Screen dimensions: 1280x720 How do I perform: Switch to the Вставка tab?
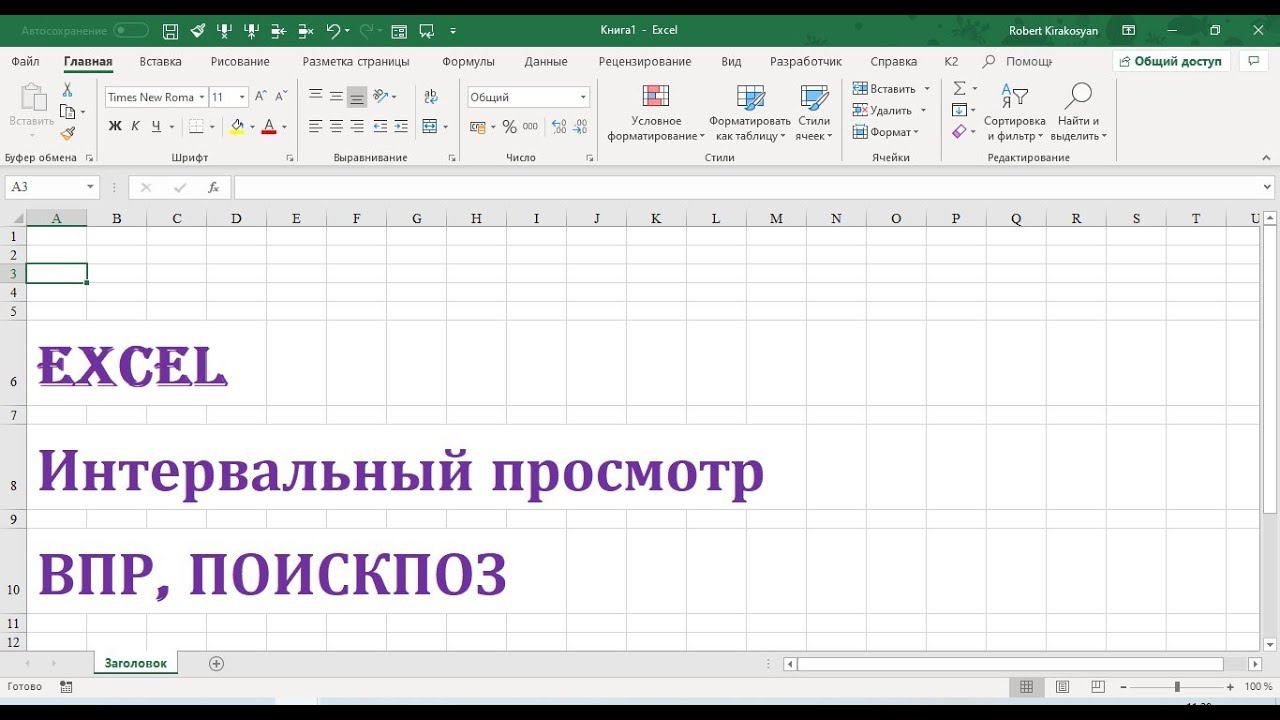pos(161,61)
